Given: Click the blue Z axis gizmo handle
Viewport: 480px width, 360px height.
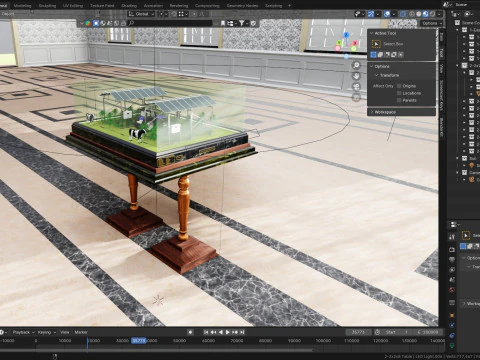Looking at the screenshot, I should 346,34.
